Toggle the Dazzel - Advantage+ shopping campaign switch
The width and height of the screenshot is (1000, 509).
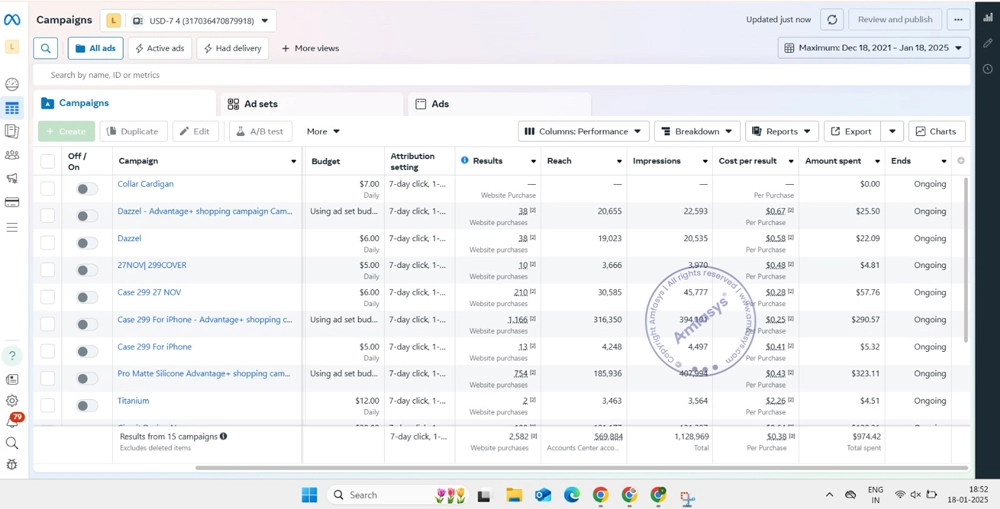[87, 216]
